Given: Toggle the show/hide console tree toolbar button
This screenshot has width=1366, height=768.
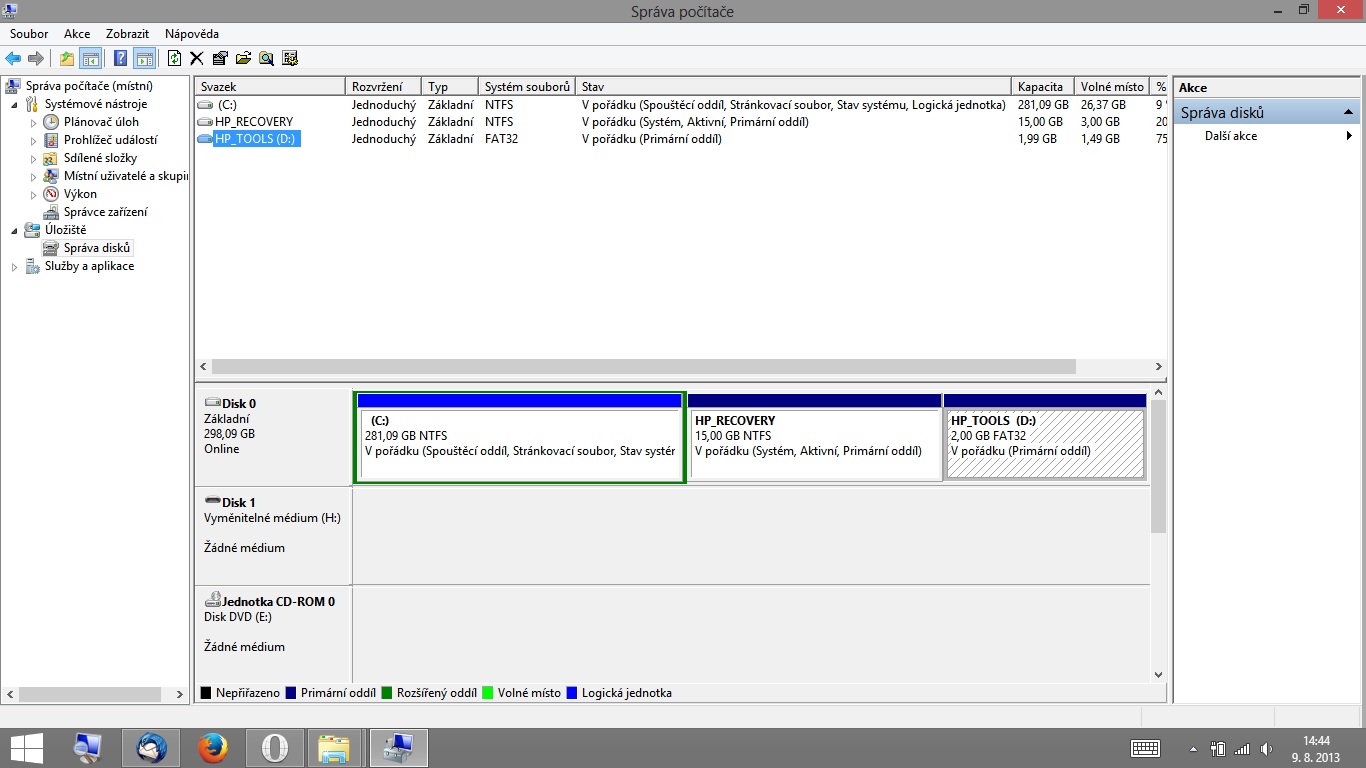Looking at the screenshot, I should pyautogui.click(x=90, y=58).
